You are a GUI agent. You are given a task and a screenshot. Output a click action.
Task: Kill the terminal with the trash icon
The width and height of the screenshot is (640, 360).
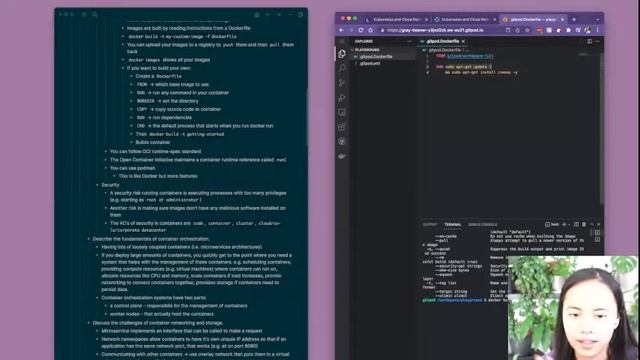point(584,224)
